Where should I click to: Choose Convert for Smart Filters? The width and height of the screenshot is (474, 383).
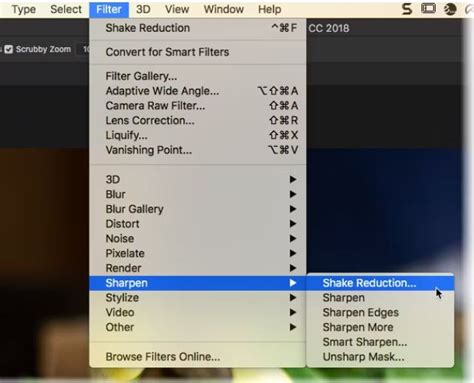pyautogui.click(x=198, y=52)
